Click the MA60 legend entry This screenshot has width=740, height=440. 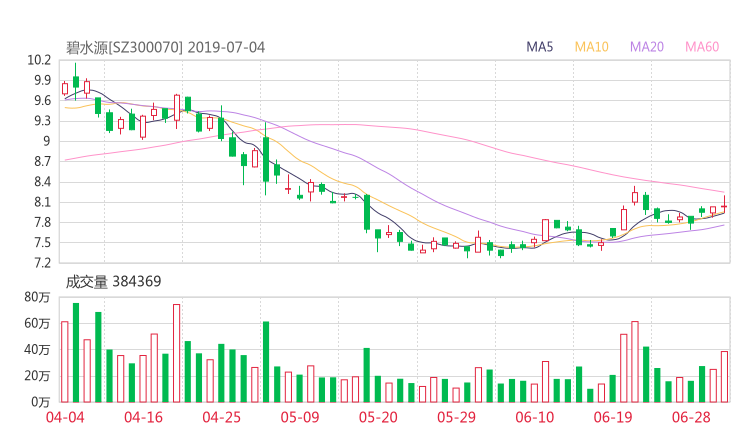point(702,47)
